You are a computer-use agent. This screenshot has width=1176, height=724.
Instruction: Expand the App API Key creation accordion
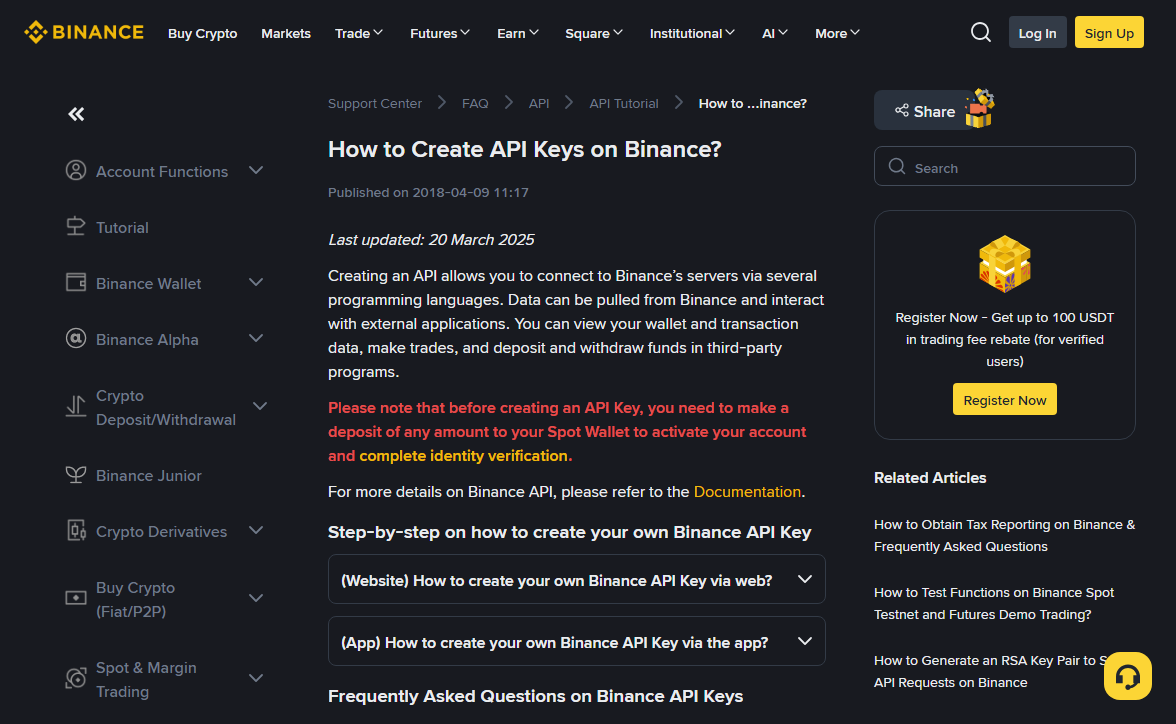coord(577,641)
